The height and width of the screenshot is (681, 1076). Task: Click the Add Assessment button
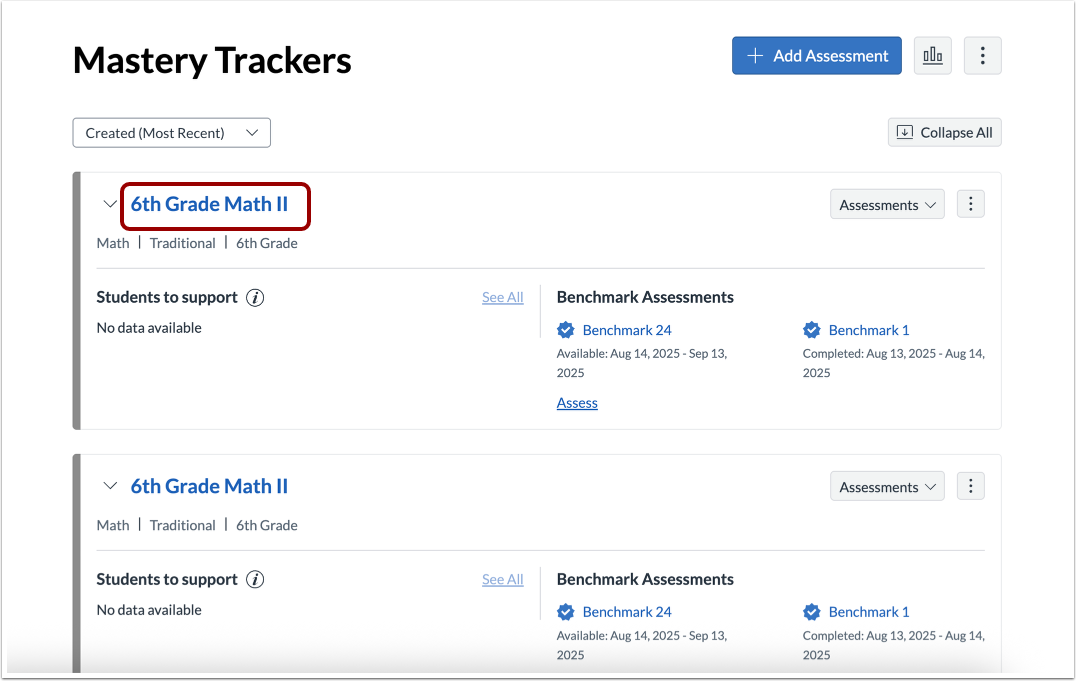816,55
